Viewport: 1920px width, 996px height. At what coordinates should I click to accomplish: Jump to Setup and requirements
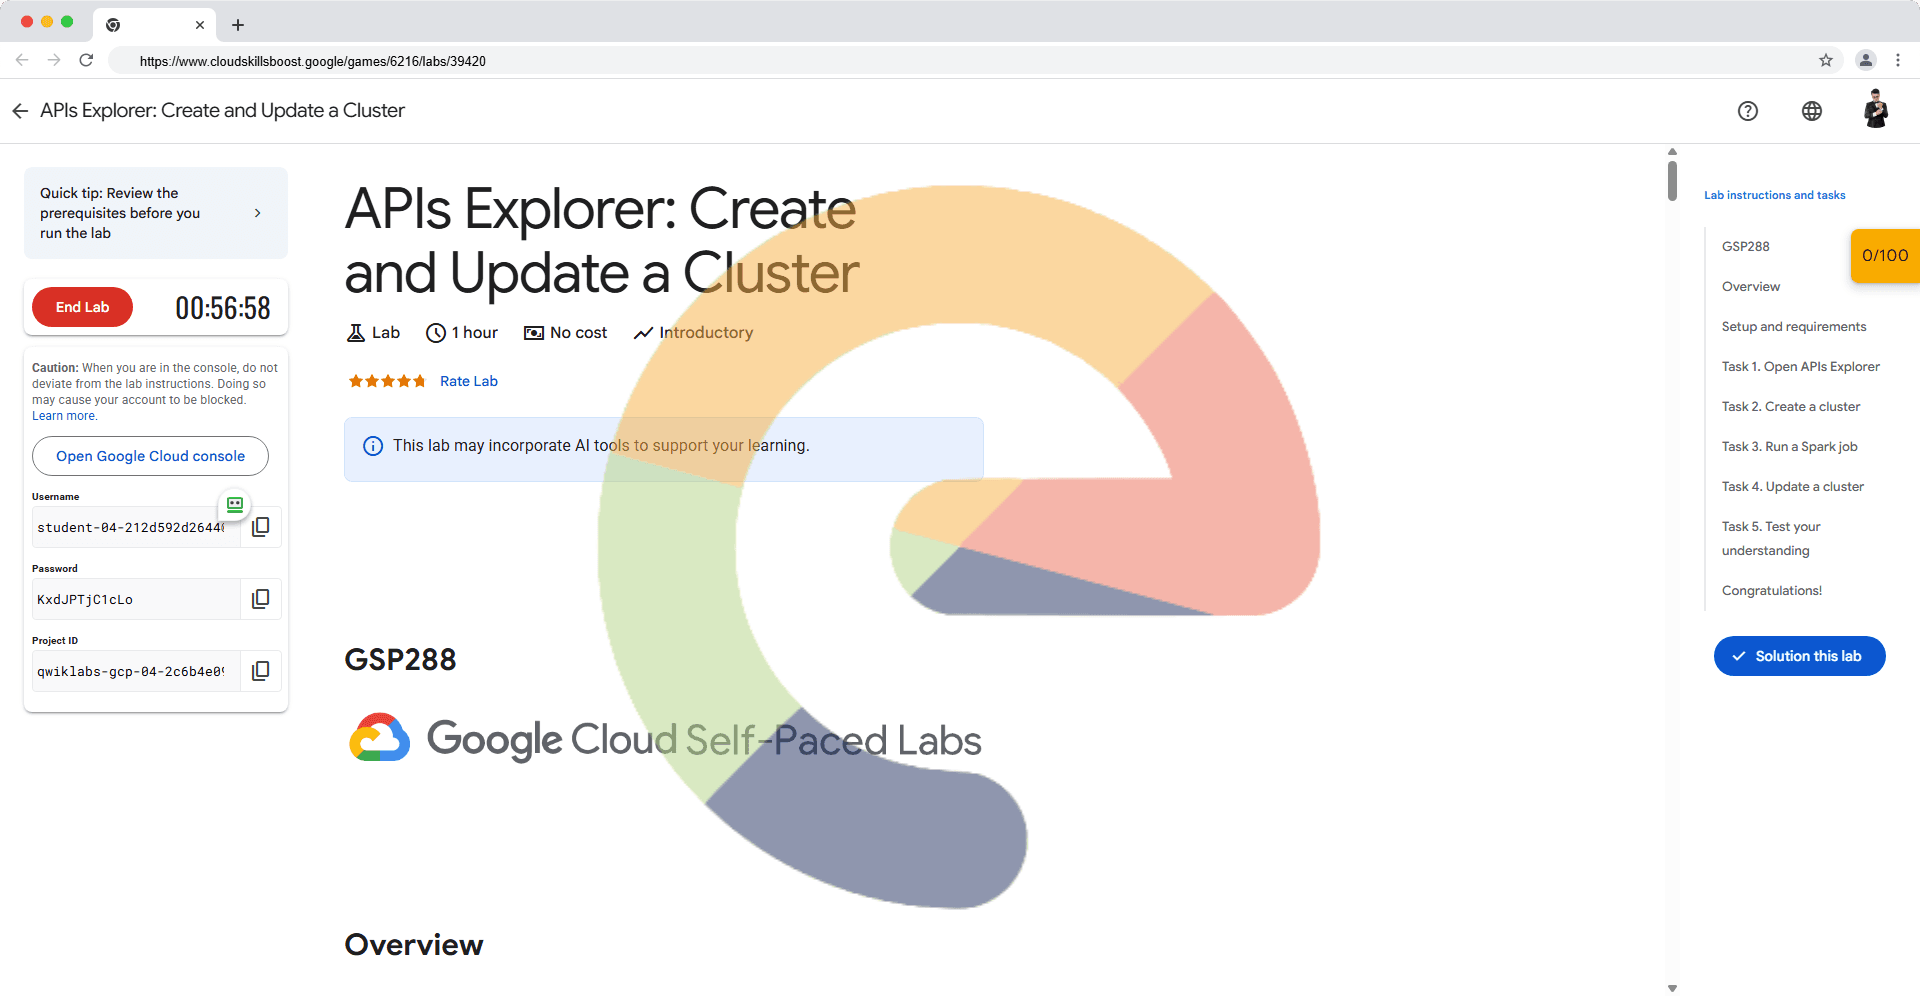pos(1794,326)
